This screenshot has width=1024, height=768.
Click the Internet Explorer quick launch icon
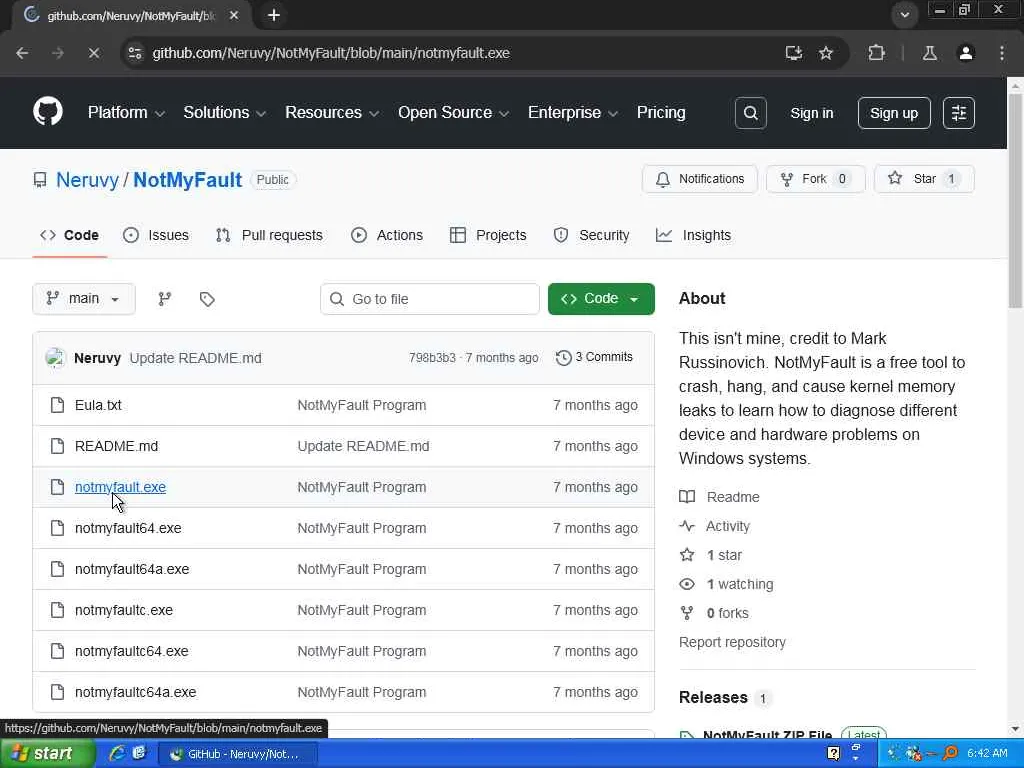[117, 753]
